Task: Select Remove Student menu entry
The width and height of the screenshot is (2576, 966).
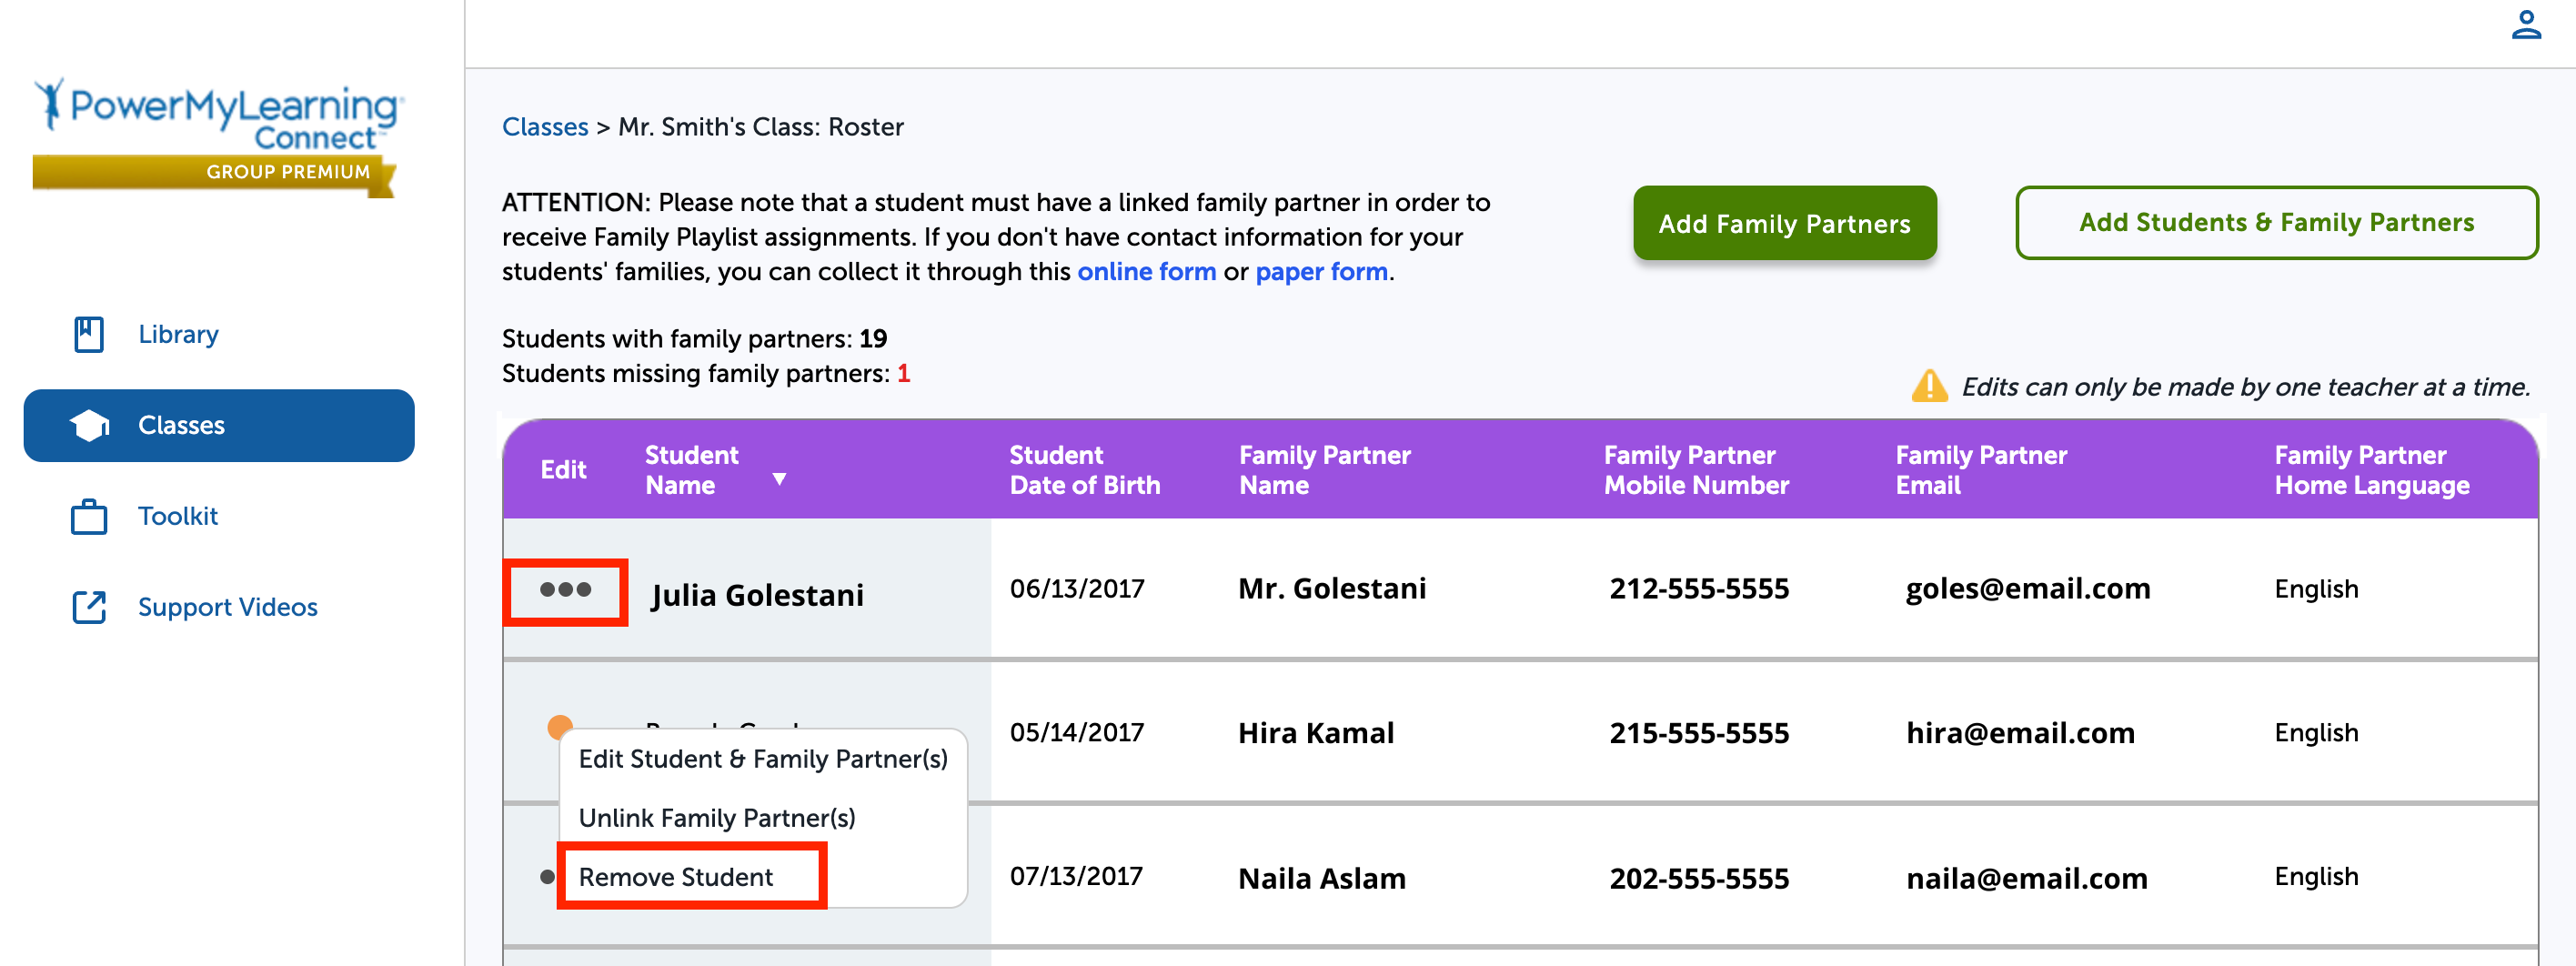Action: 676,877
